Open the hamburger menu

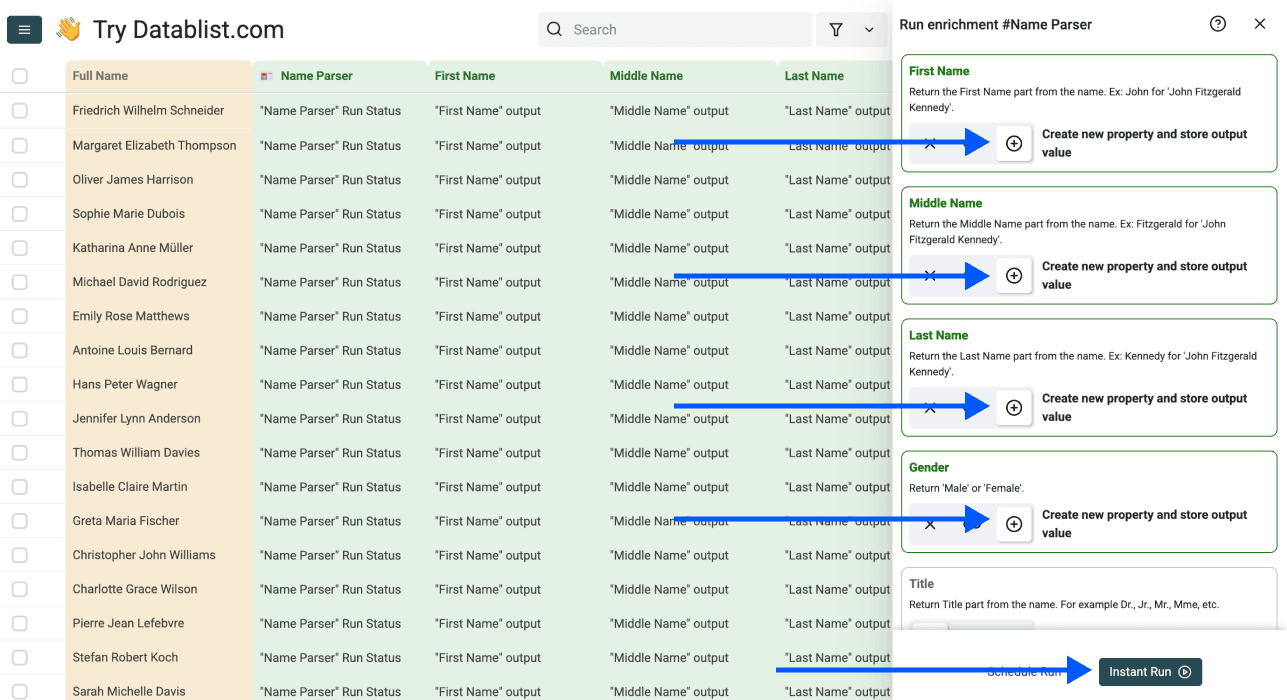point(24,29)
